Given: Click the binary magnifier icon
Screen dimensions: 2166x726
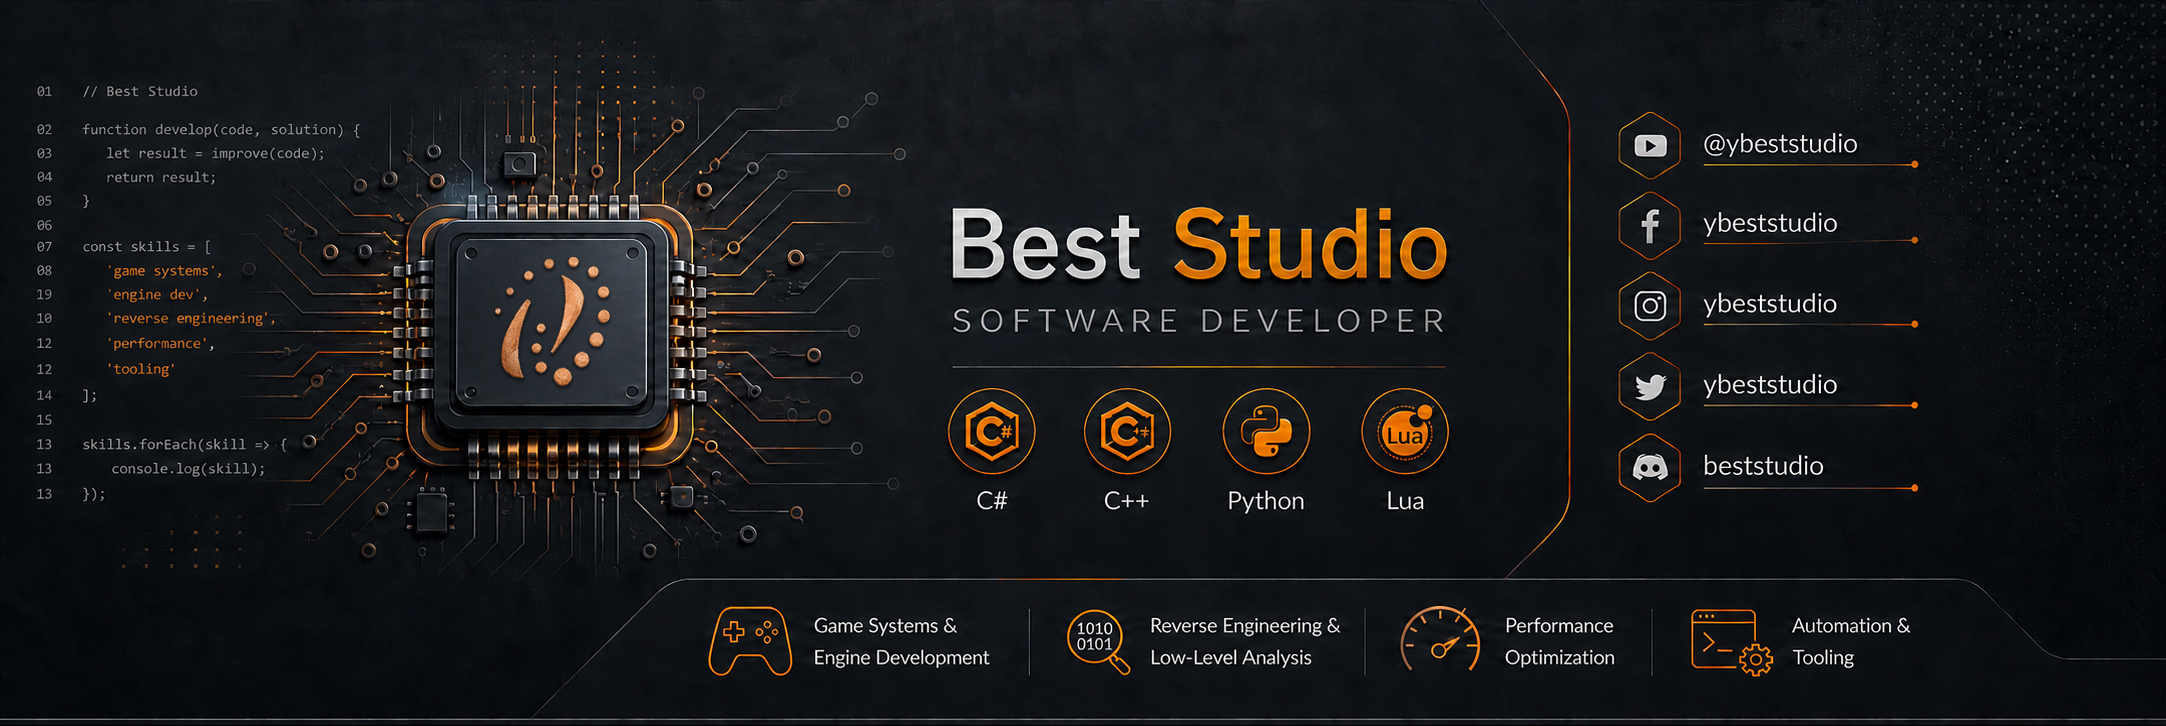Looking at the screenshot, I should click(x=1098, y=641).
